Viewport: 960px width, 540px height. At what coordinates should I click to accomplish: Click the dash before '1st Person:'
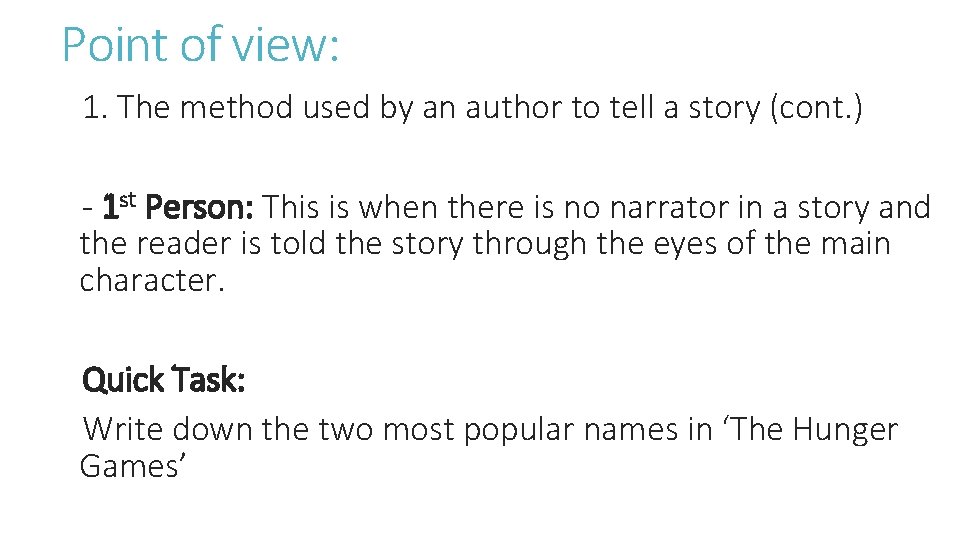[88, 209]
